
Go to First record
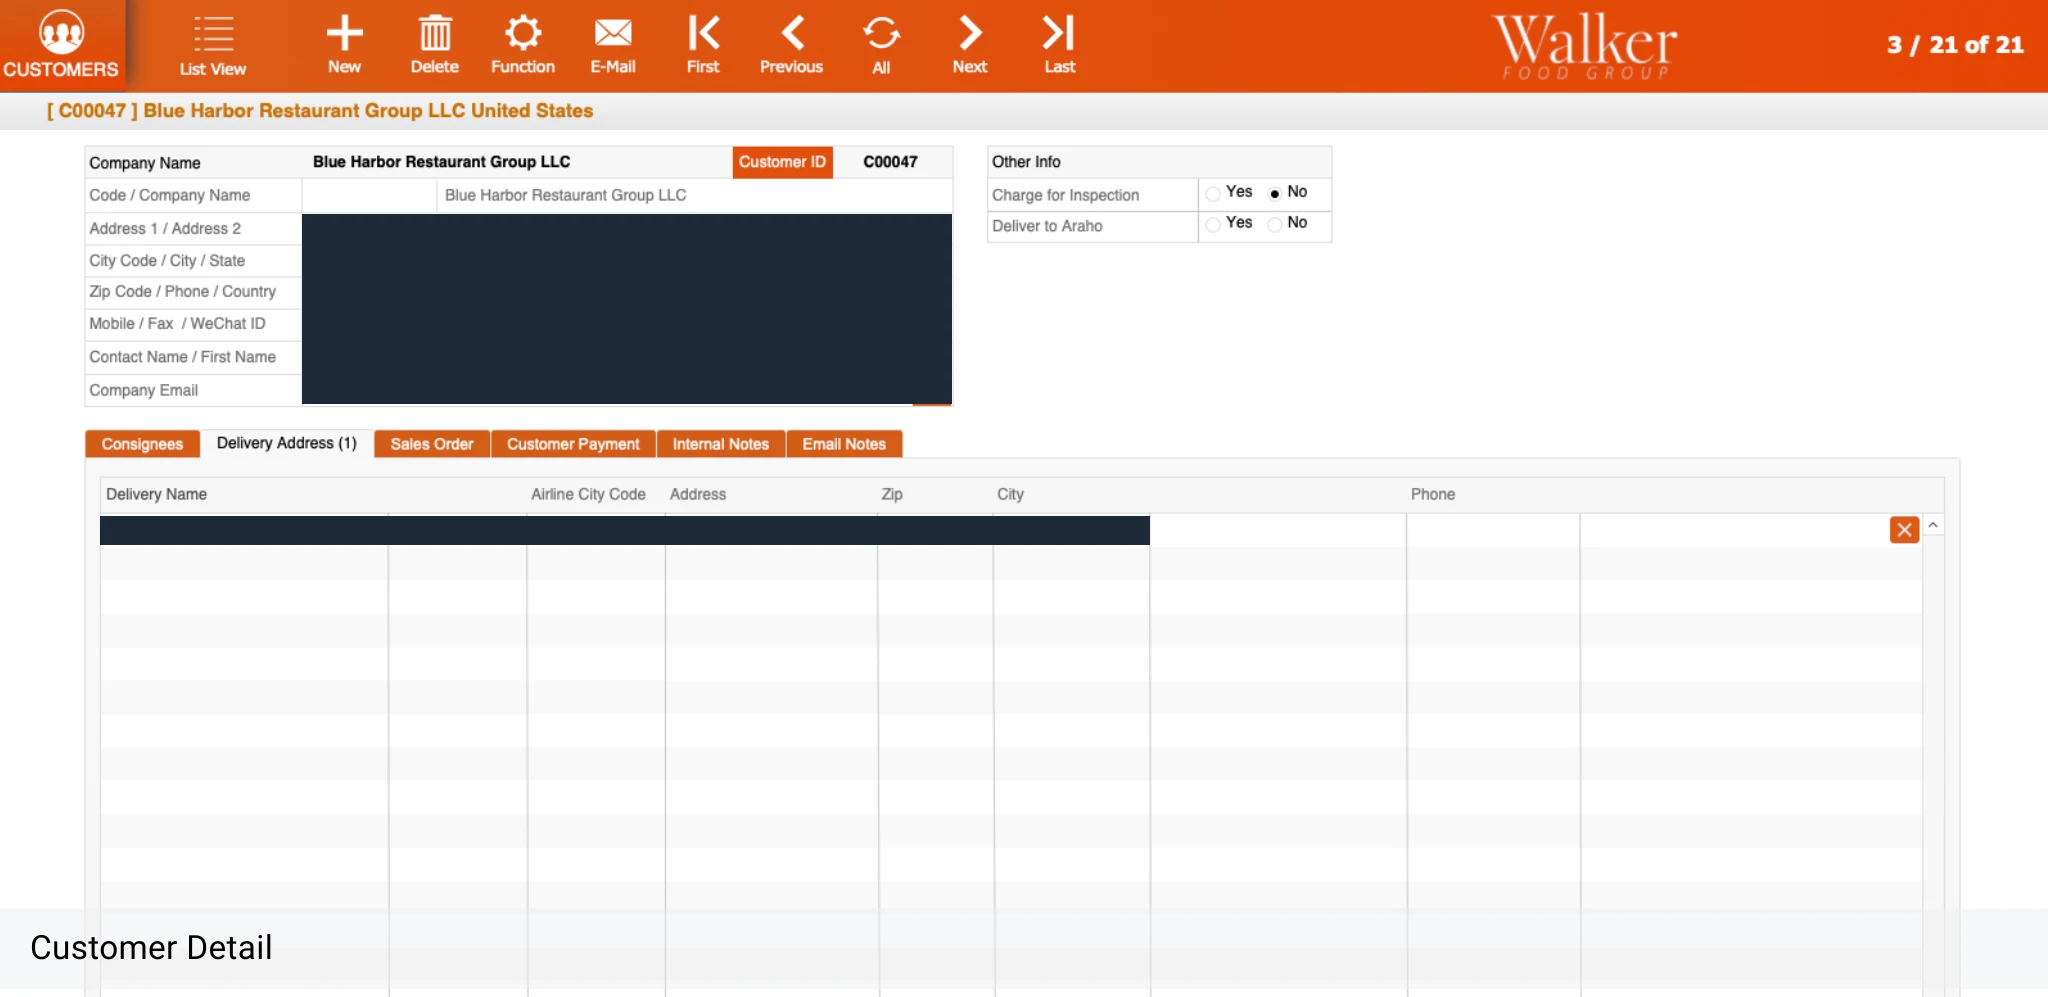coord(703,45)
